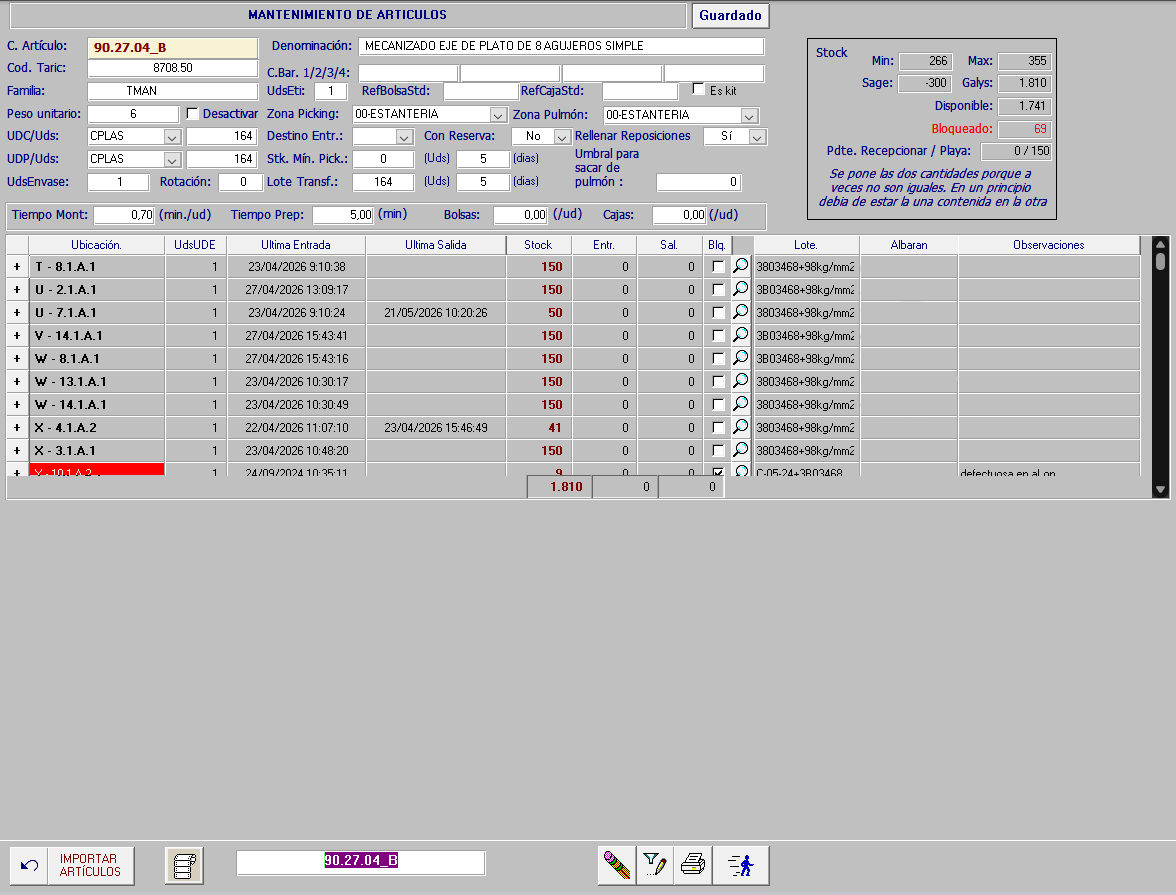Toggle the Es kit checkbox
Screen dimensions: 1176x895
point(699,89)
